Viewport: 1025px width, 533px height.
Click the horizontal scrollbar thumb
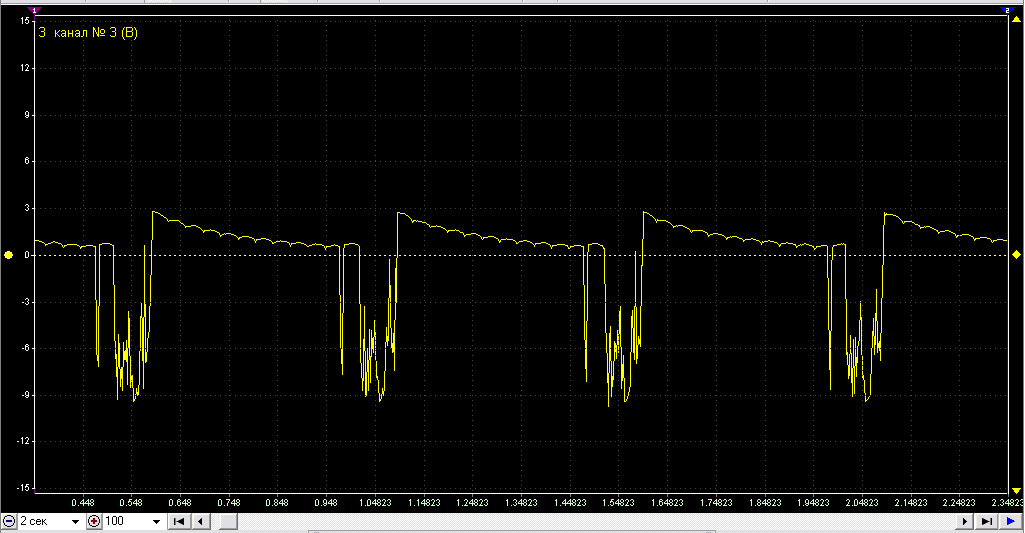[227, 521]
